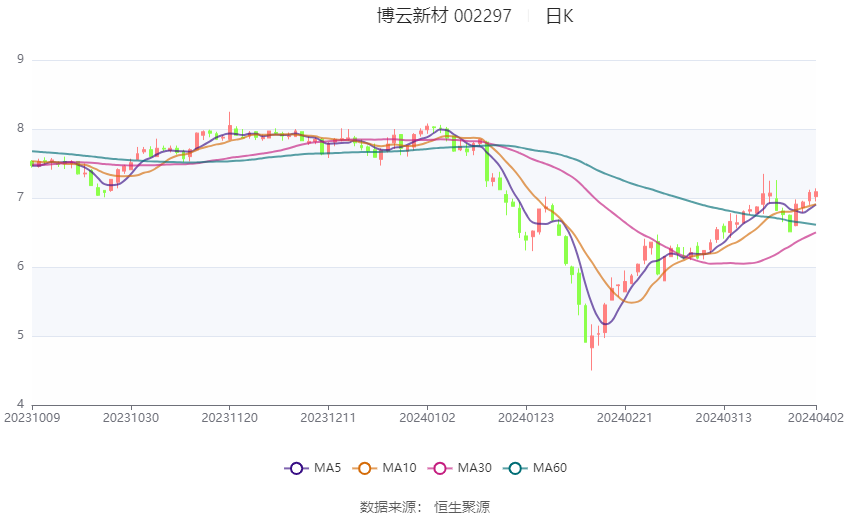
Task: Toggle the MA30 legend series
Action: click(460, 468)
